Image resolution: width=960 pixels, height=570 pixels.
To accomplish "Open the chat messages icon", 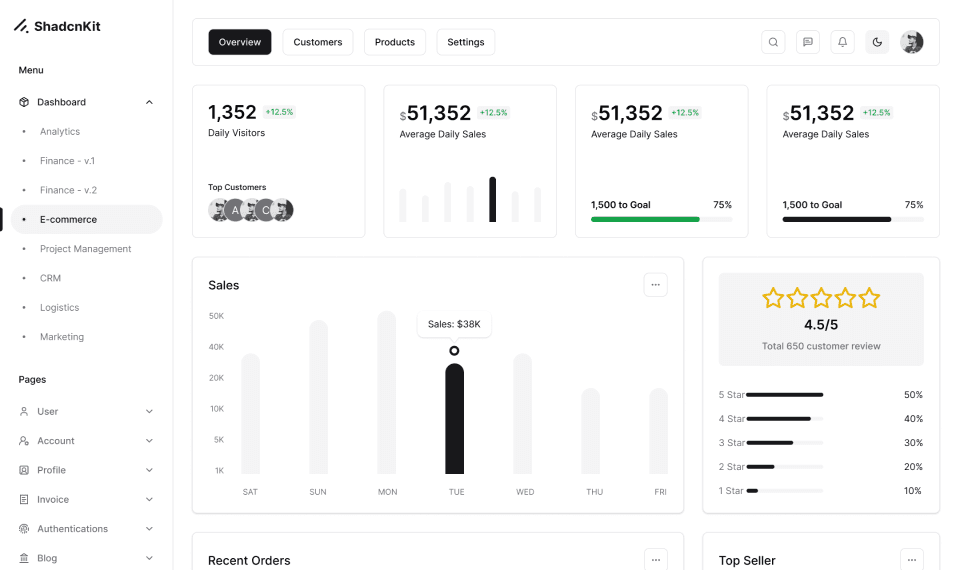I will (x=808, y=42).
